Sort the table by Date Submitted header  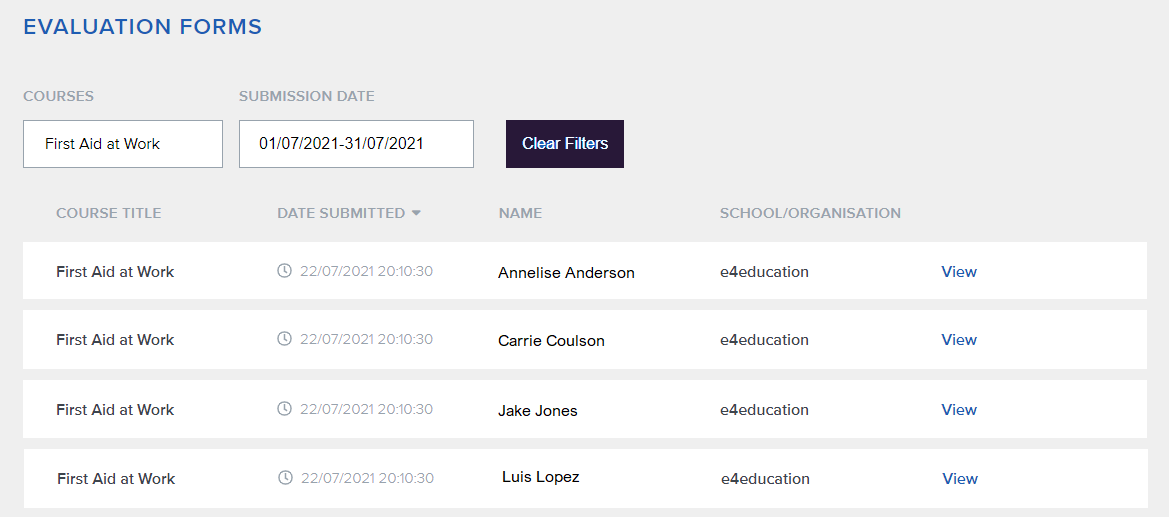point(341,213)
